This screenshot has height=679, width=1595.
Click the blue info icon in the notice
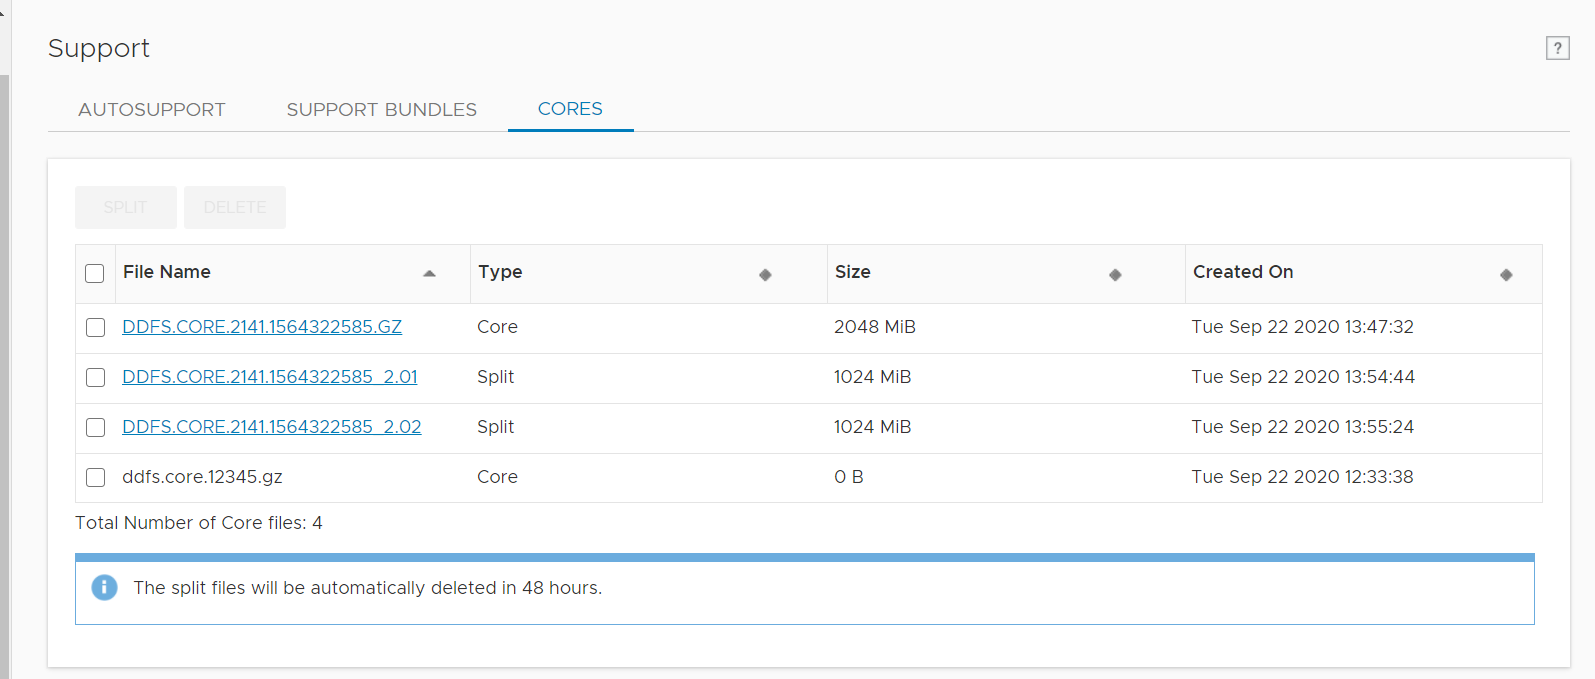point(104,588)
